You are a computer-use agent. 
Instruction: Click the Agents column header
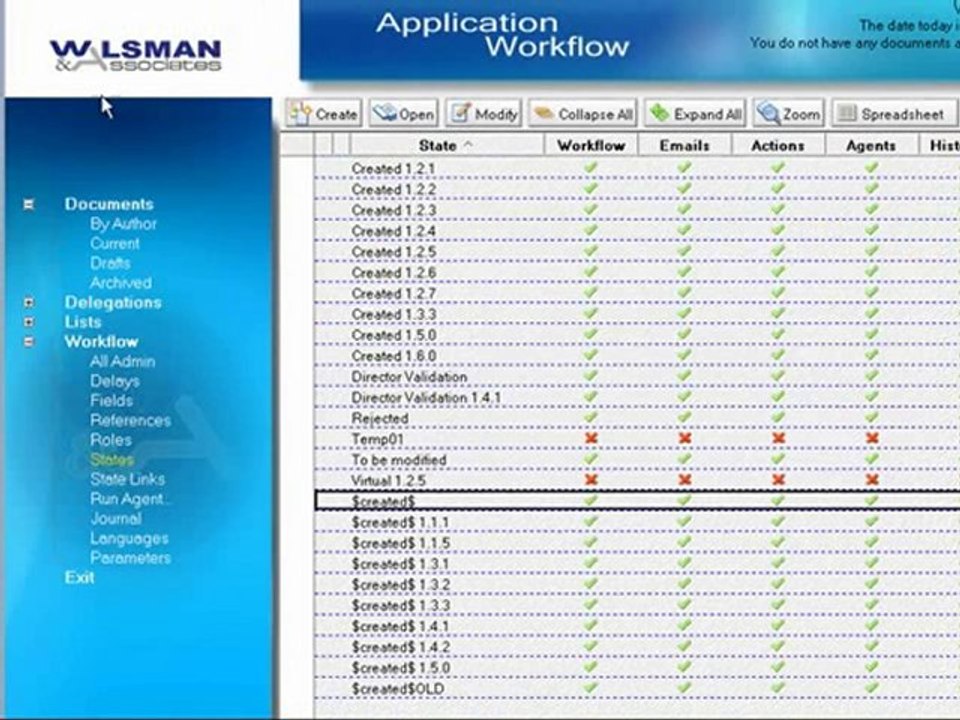click(872, 146)
